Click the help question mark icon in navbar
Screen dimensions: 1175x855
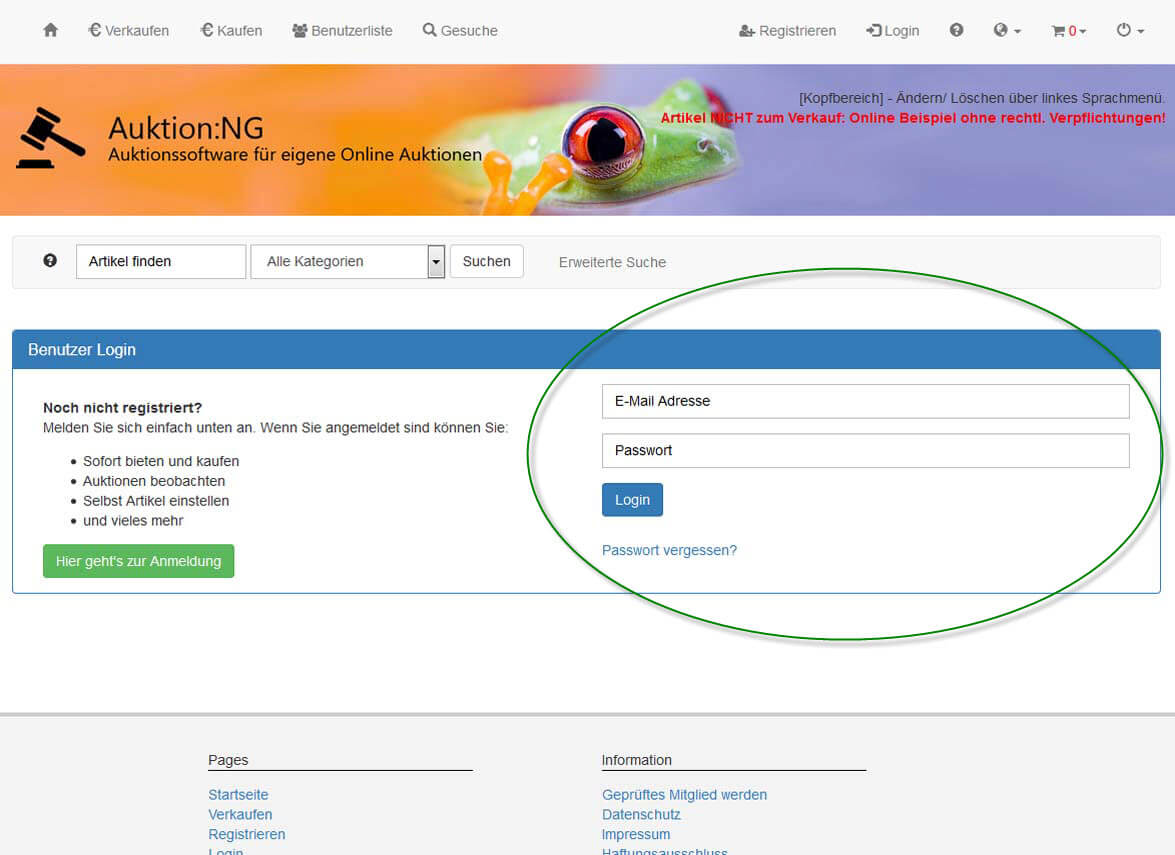click(956, 31)
